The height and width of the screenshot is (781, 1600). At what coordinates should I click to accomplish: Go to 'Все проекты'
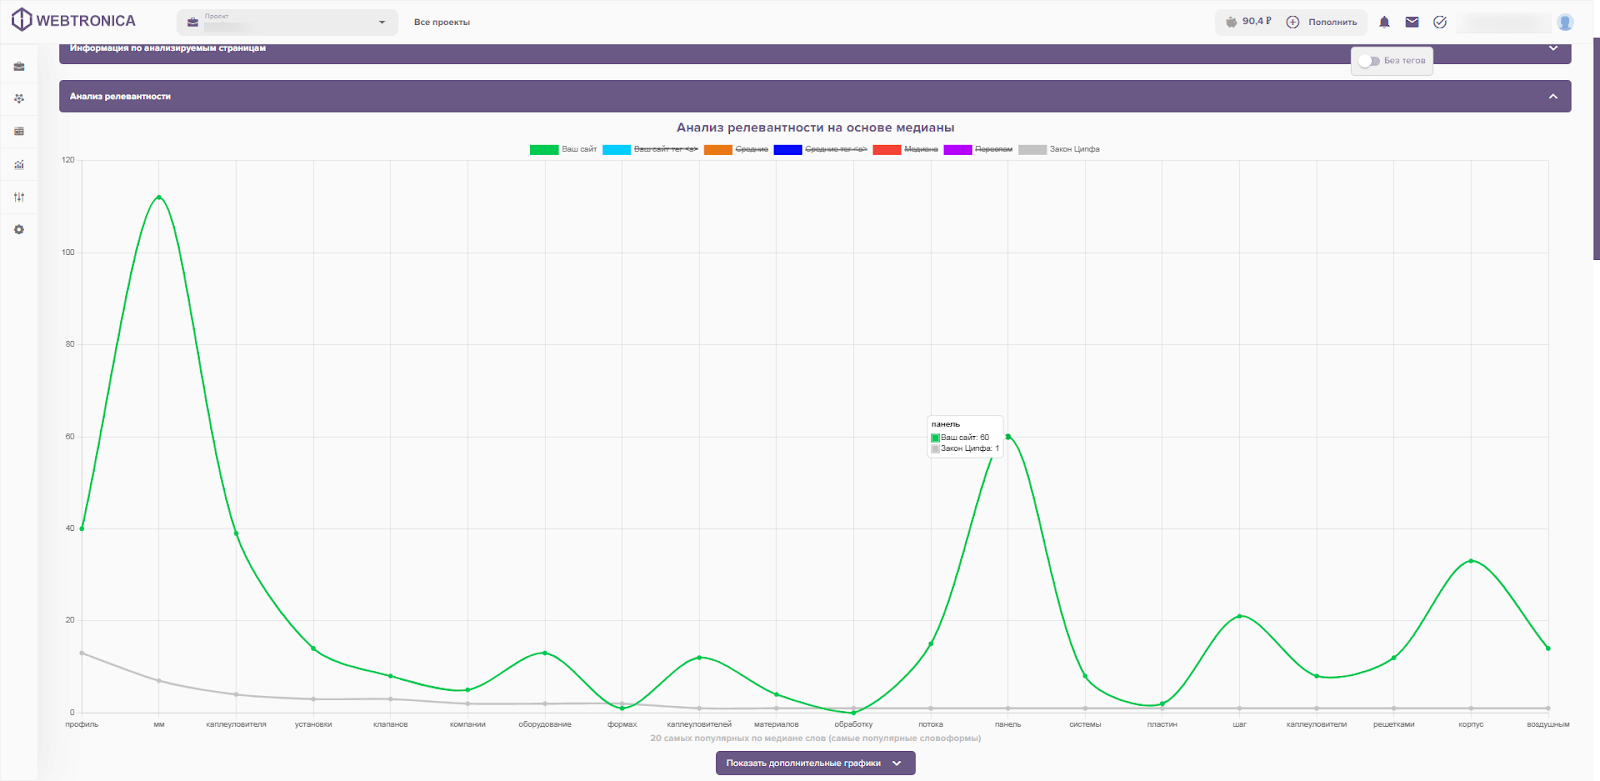pos(442,22)
